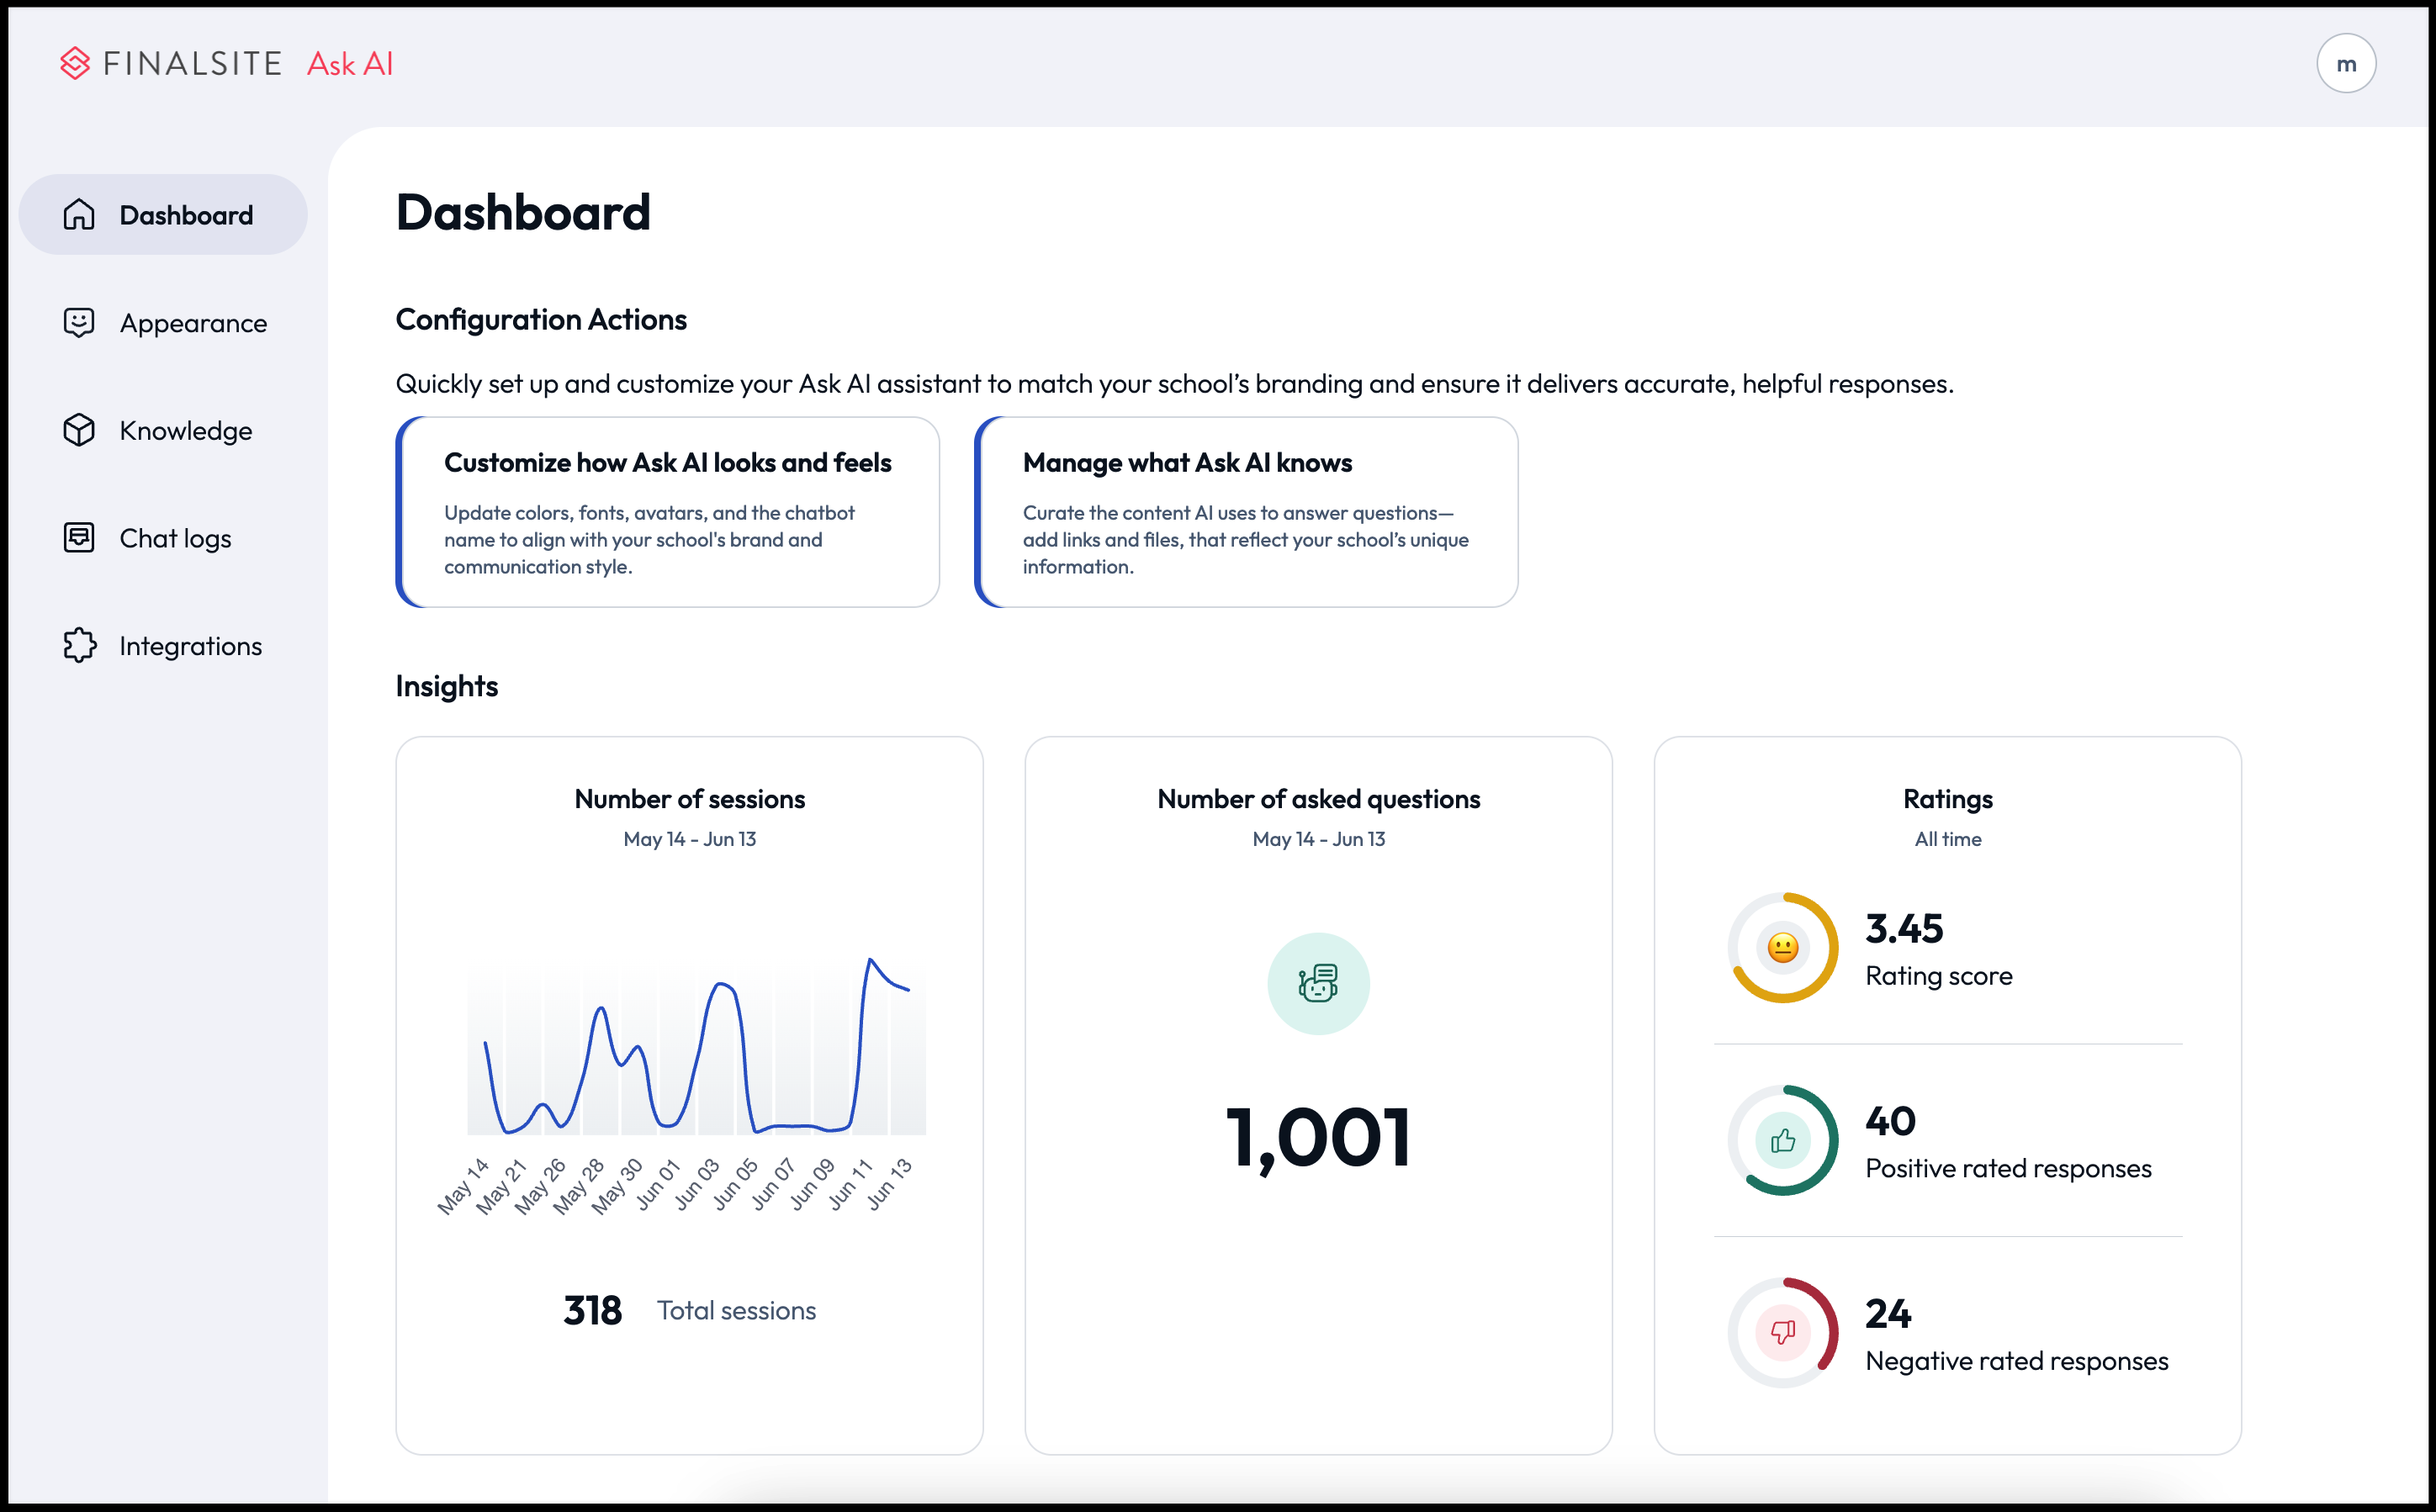Screen dimensions: 2436x1512
Task: Click the 'May 28' axis label
Action: pos(579,1186)
